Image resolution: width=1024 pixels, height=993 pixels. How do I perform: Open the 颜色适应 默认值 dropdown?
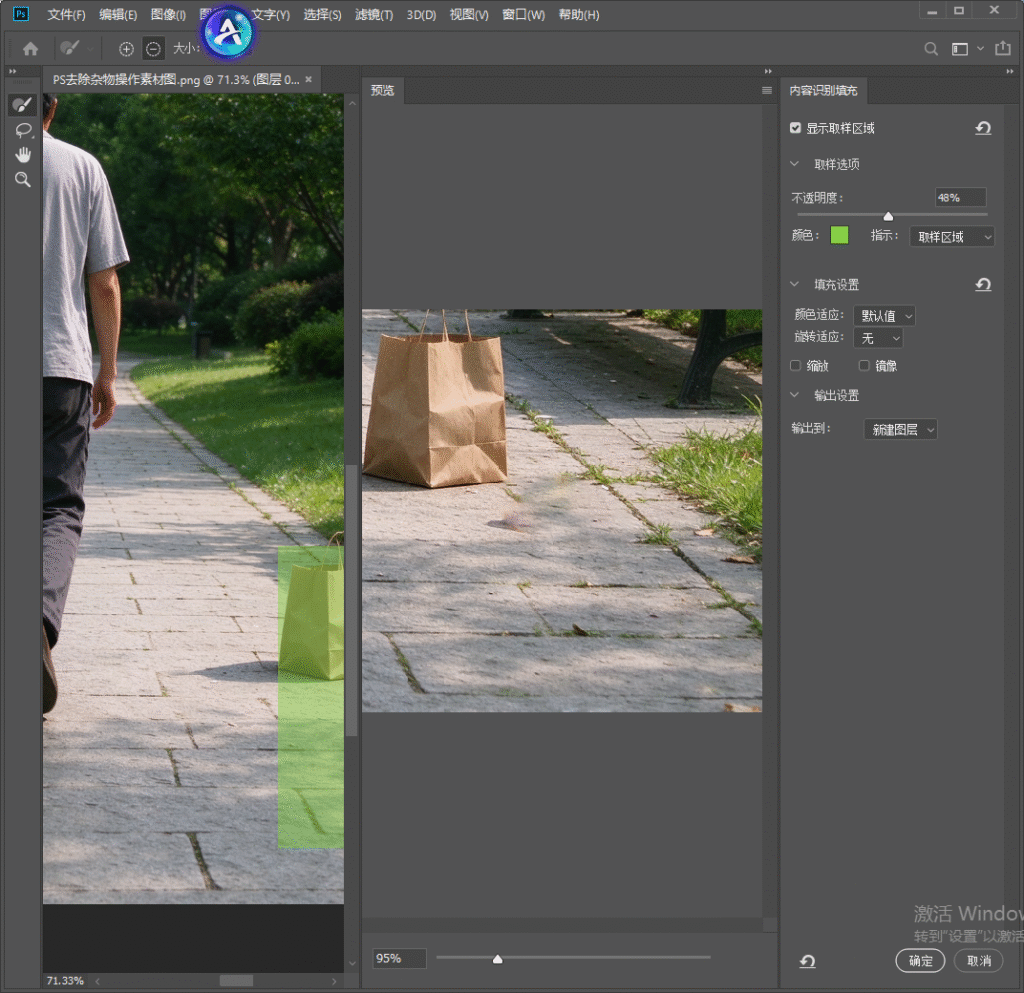884,316
